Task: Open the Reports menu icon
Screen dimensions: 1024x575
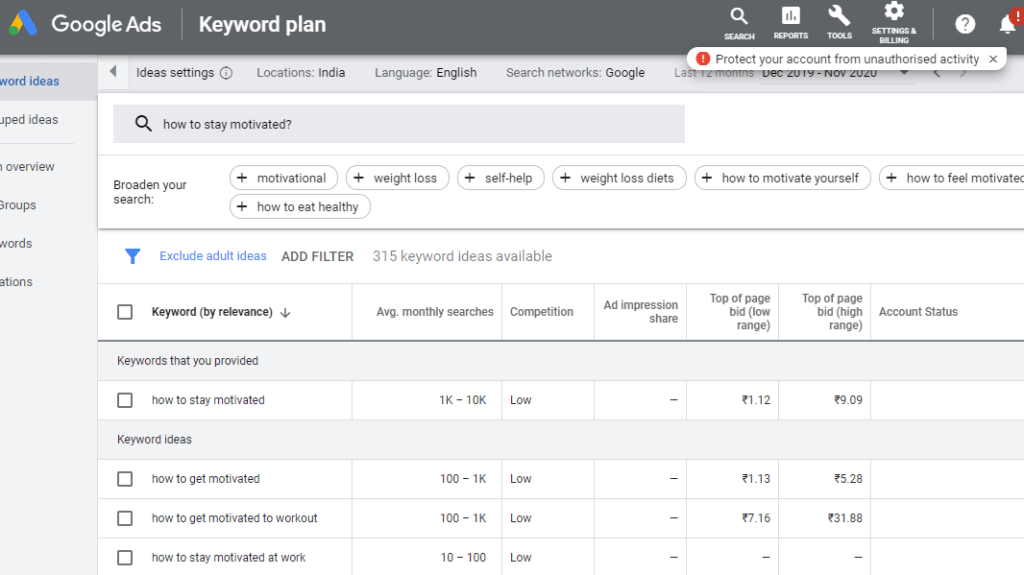Action: tap(791, 24)
